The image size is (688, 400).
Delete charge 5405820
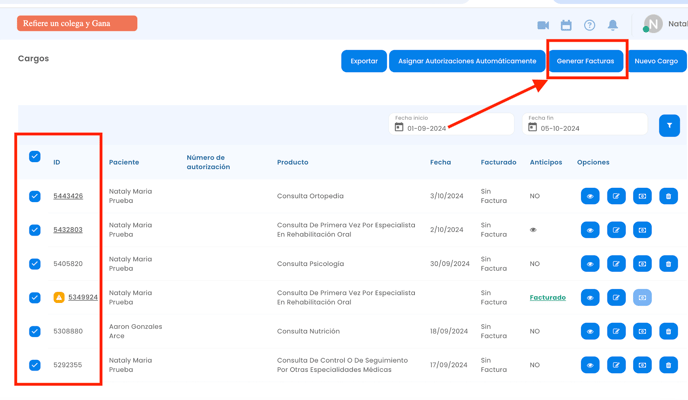point(668,264)
